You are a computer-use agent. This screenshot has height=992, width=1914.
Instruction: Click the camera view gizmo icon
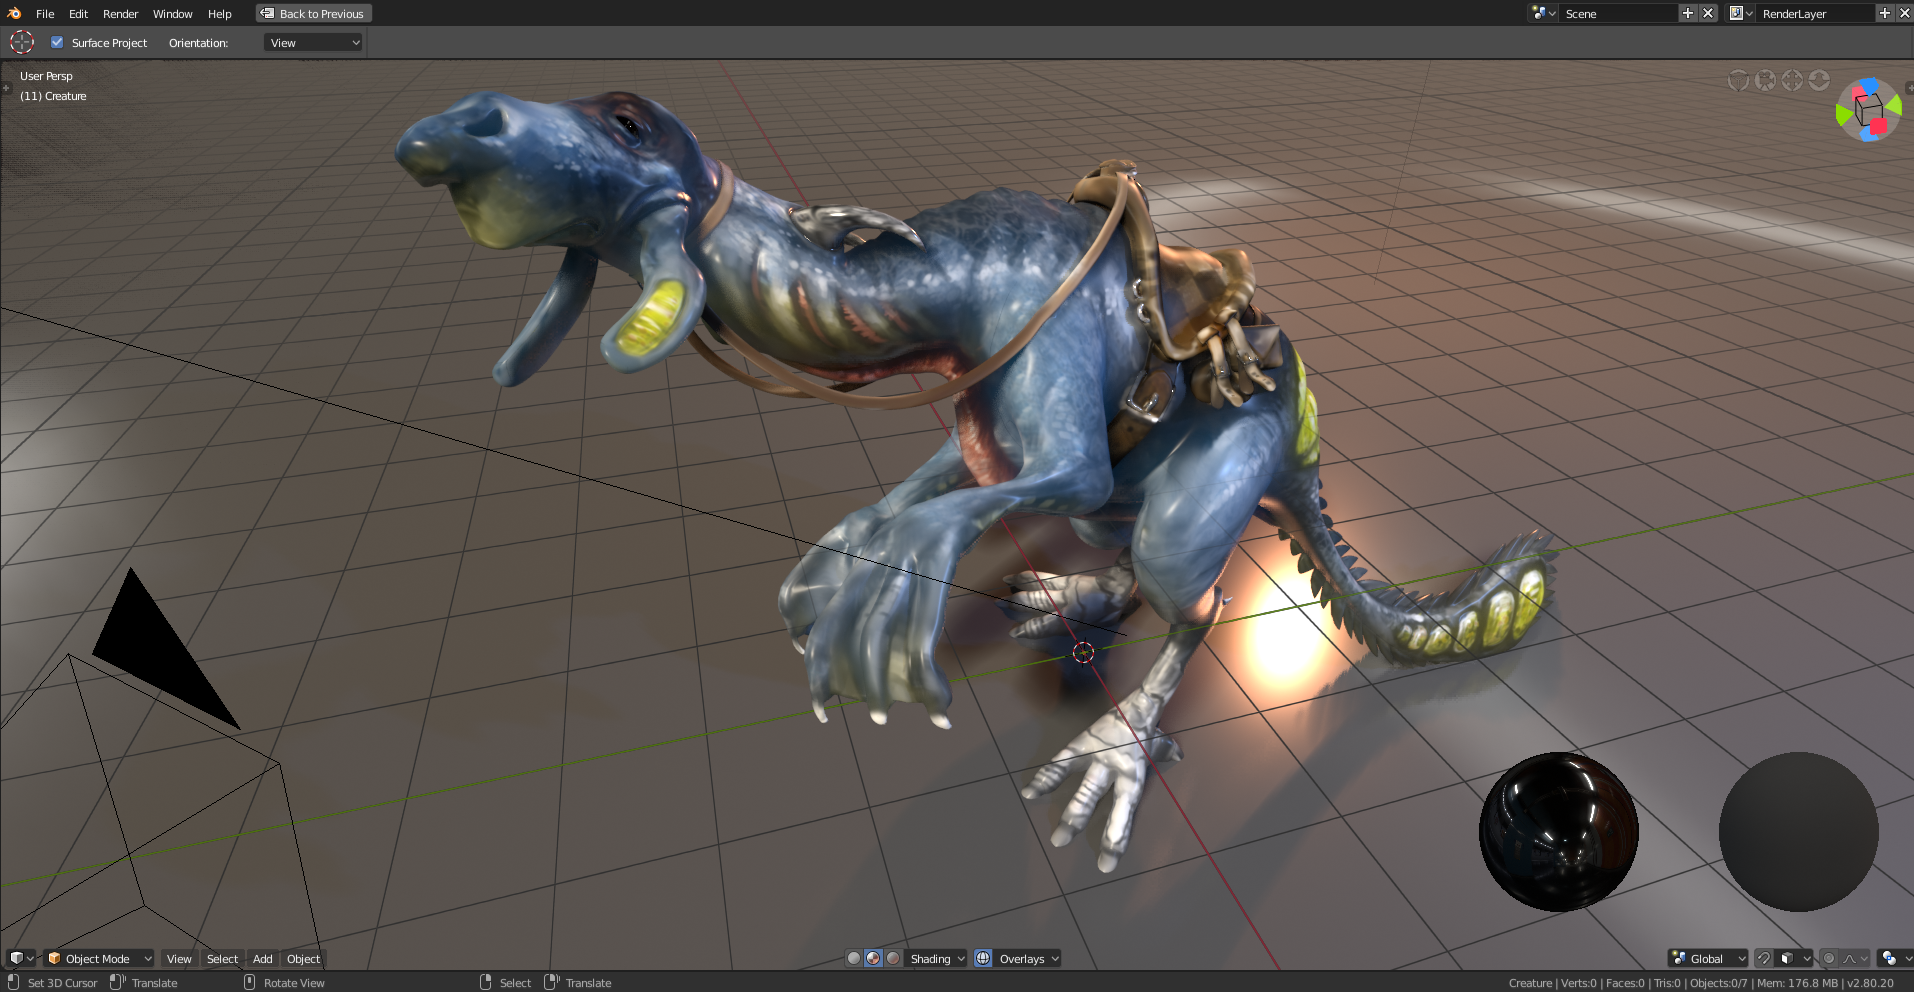pos(1766,80)
